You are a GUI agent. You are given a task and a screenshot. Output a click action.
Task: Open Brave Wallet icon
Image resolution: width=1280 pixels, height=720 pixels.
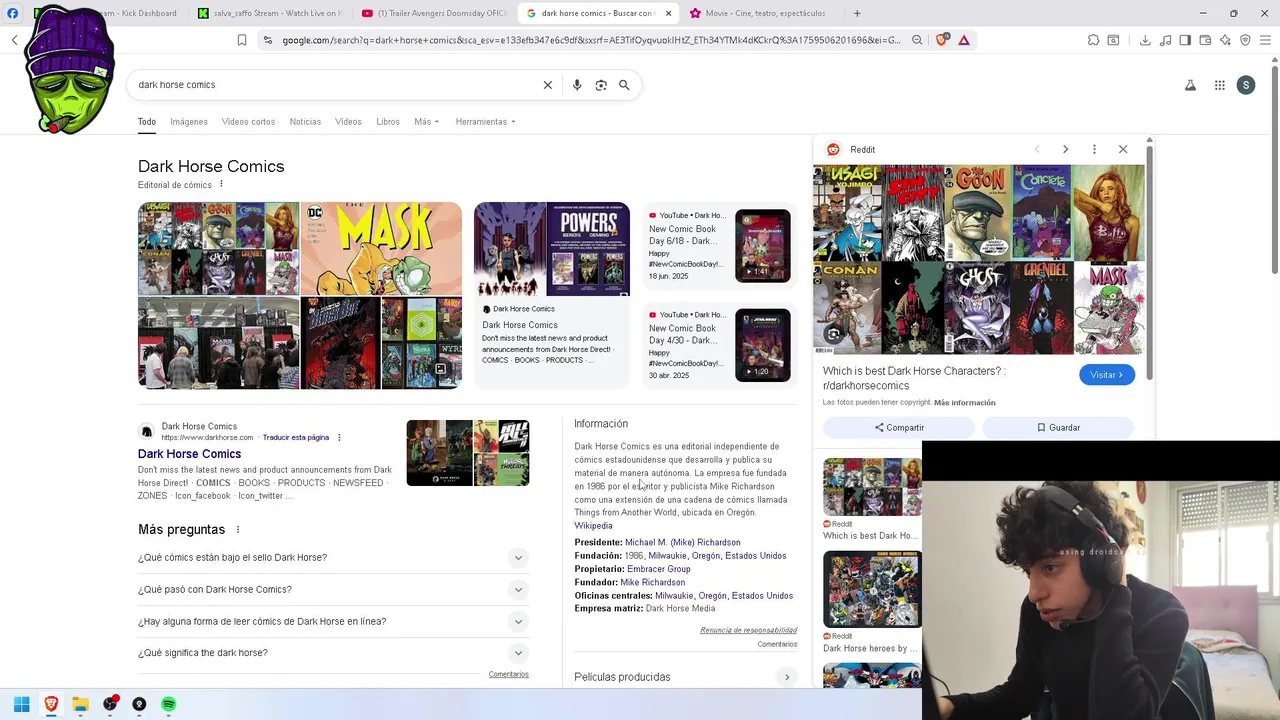pyautogui.click(x=1205, y=40)
